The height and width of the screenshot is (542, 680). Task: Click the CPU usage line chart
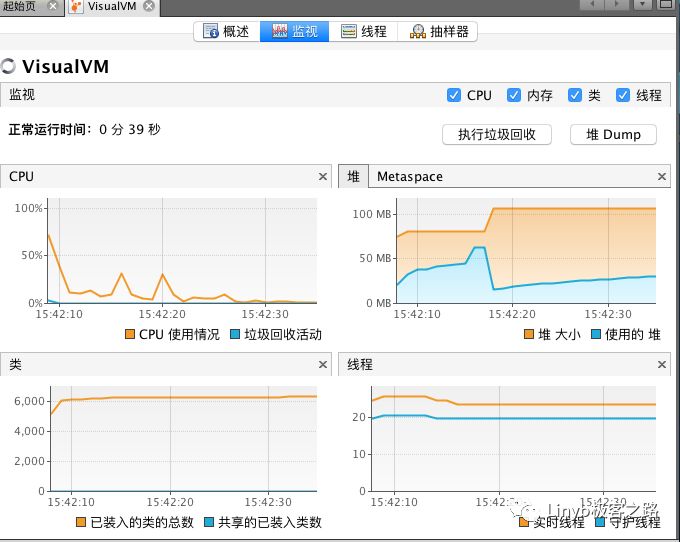182,251
